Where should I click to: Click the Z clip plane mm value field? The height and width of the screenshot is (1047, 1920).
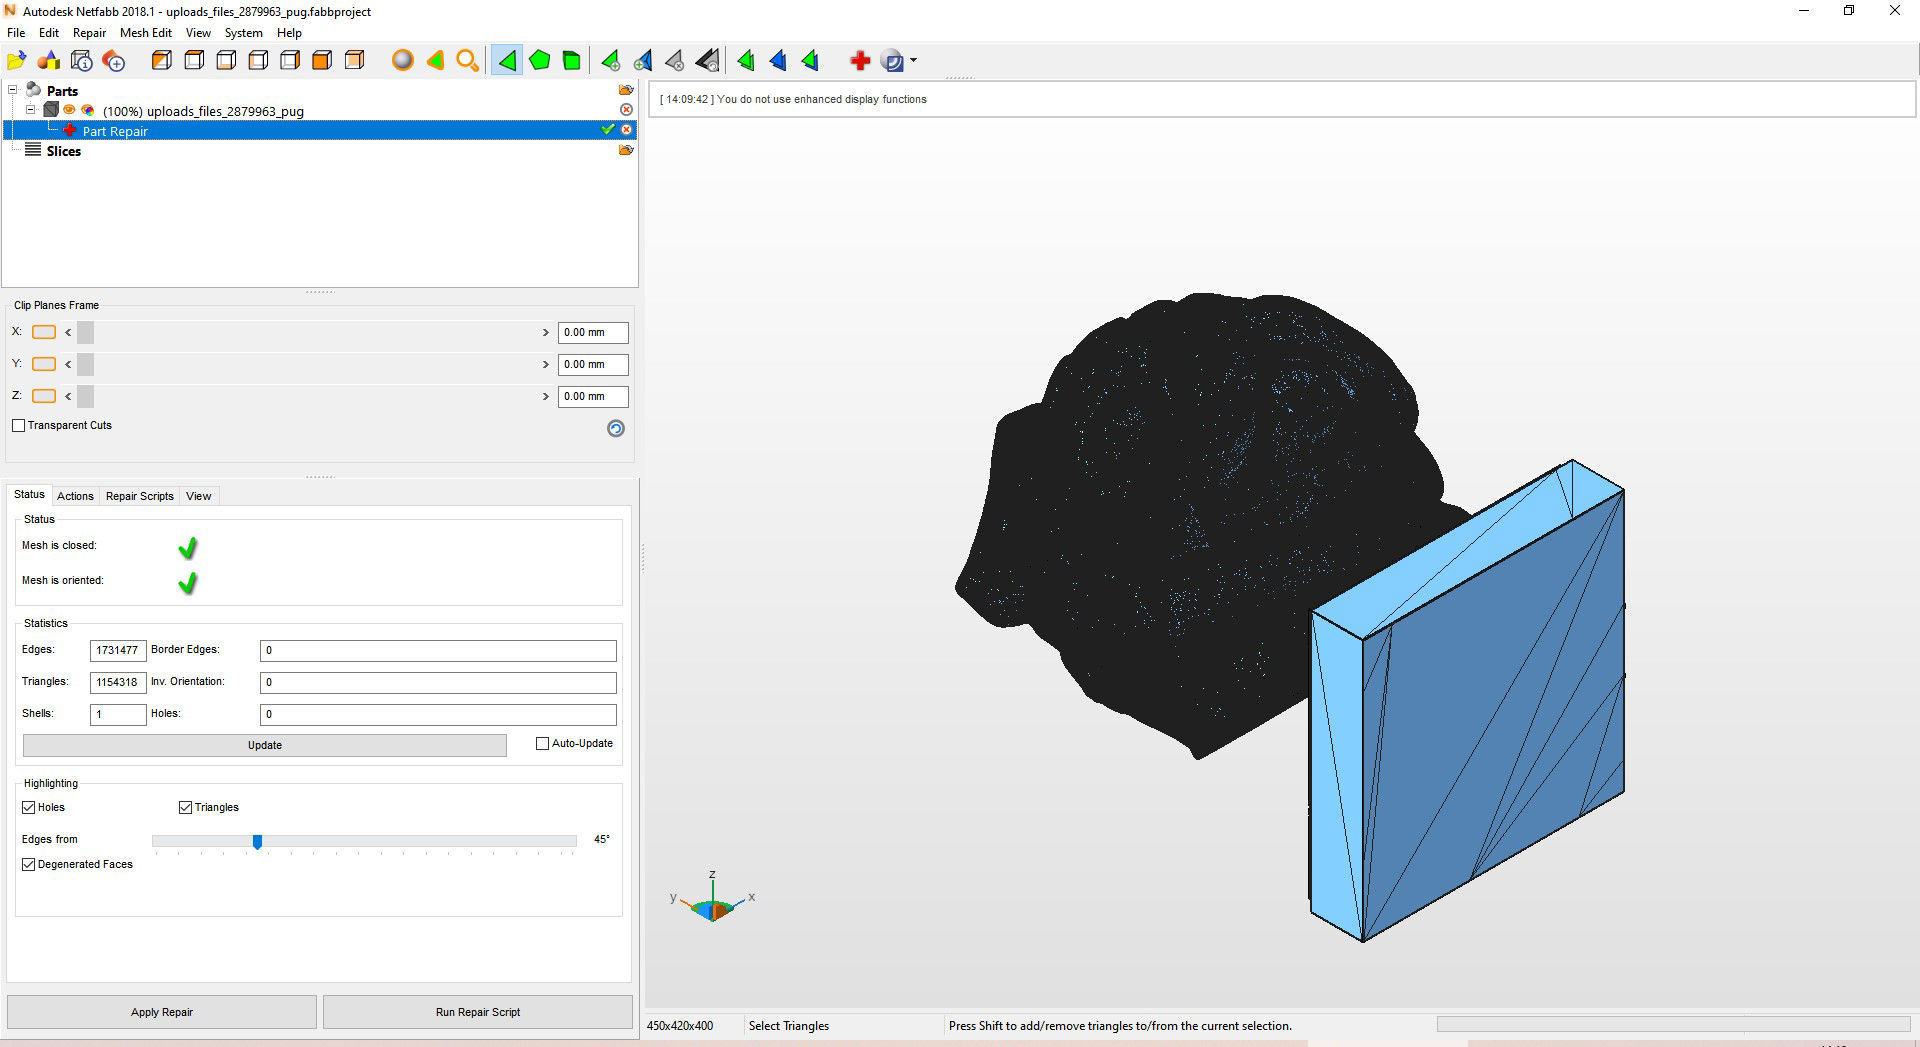coord(593,396)
